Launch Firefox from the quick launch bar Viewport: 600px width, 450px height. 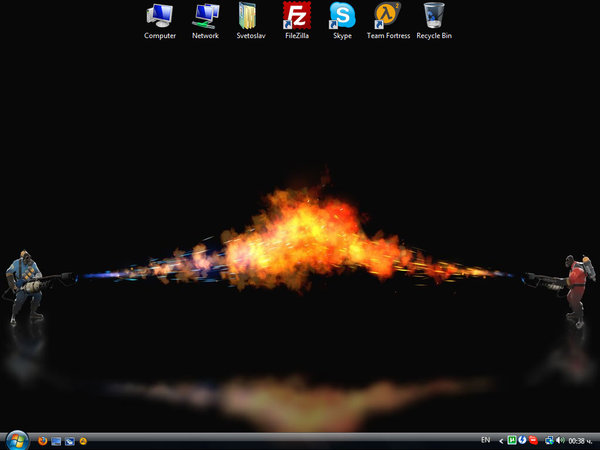[x=42, y=441]
